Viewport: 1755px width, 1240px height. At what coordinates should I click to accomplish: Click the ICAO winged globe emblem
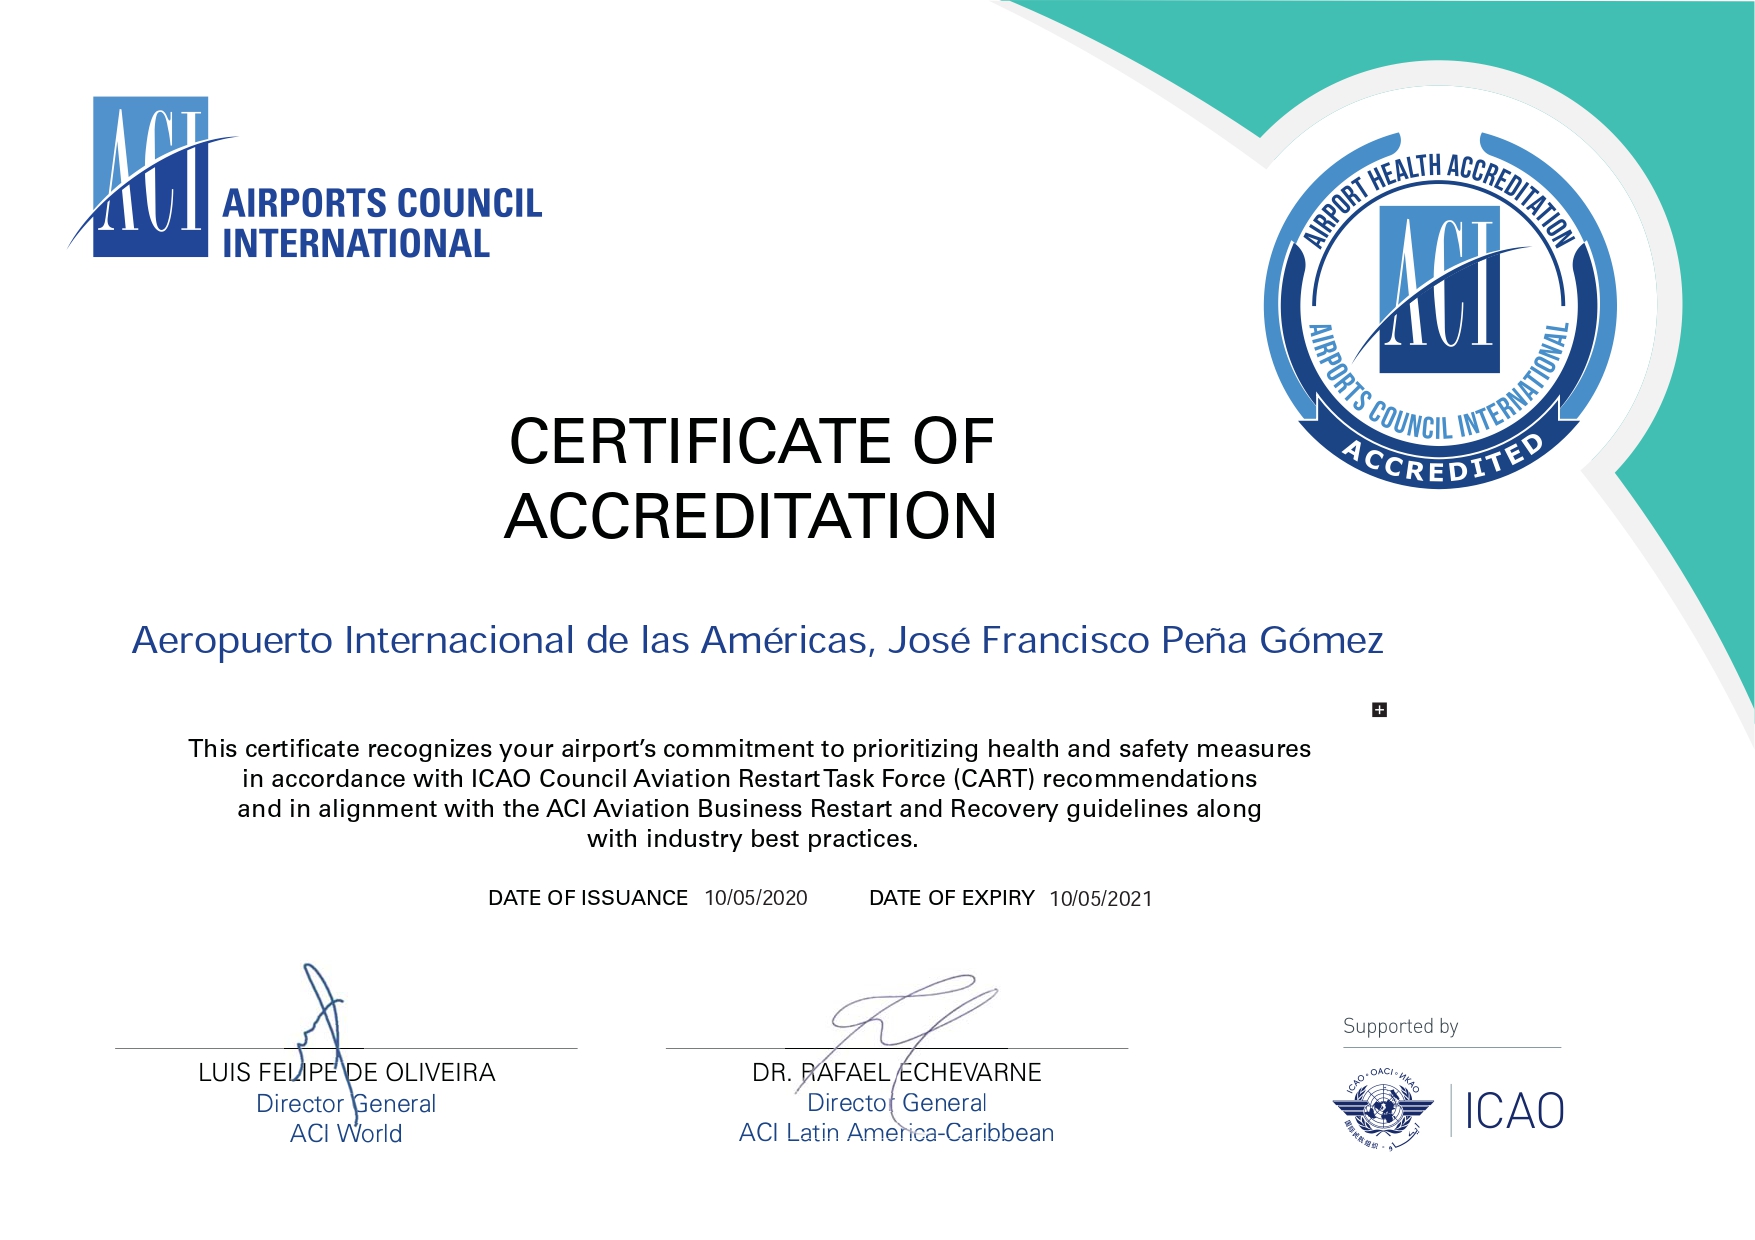[x=1383, y=1108]
